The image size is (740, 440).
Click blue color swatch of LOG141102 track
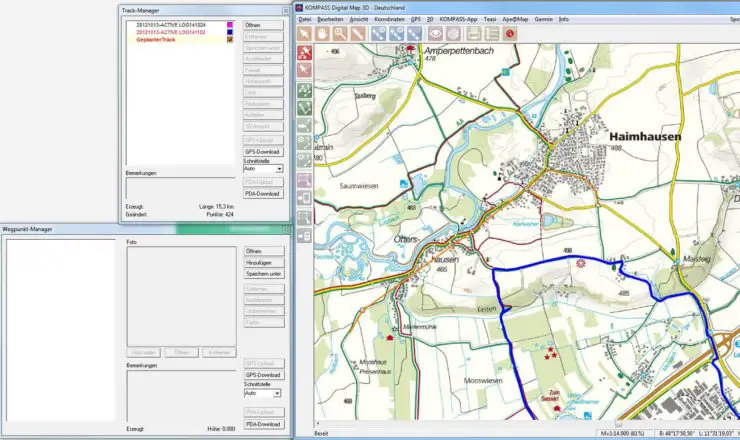click(230, 32)
